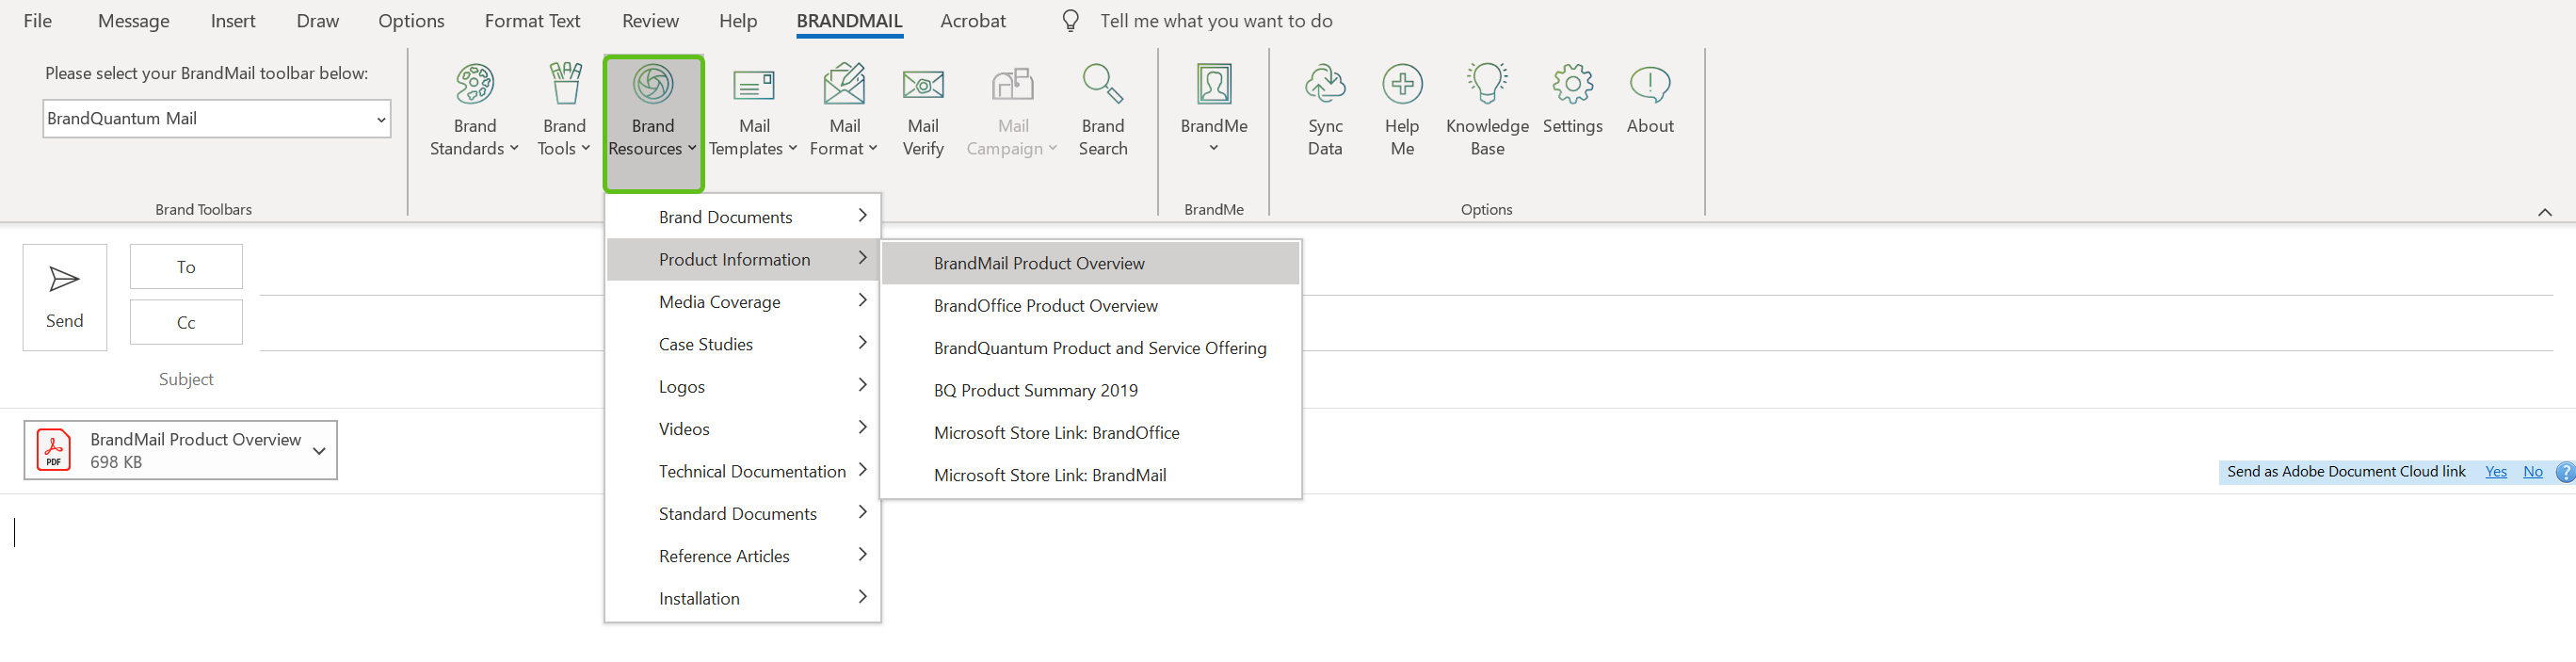Switch to the Insert tab
Image resolution: width=2576 pixels, height=662 pixels.
click(x=233, y=21)
